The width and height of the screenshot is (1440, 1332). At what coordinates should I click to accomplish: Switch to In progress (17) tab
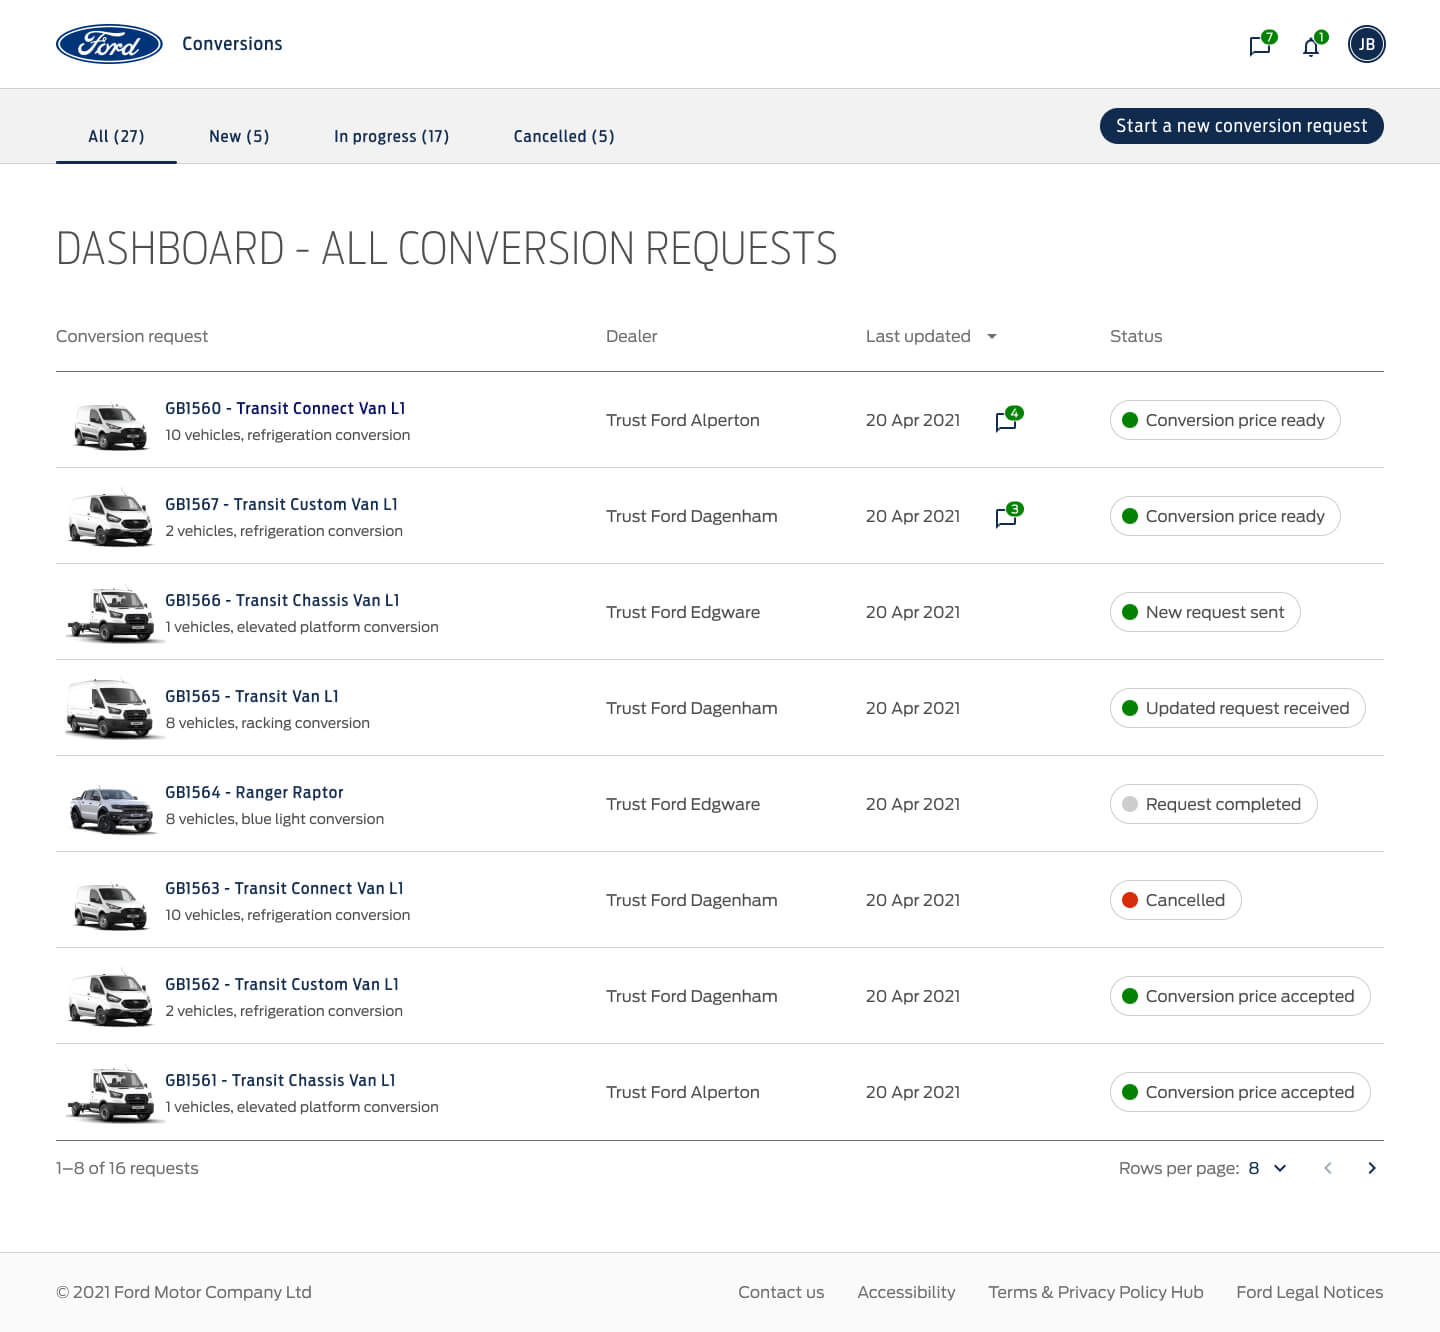(391, 136)
